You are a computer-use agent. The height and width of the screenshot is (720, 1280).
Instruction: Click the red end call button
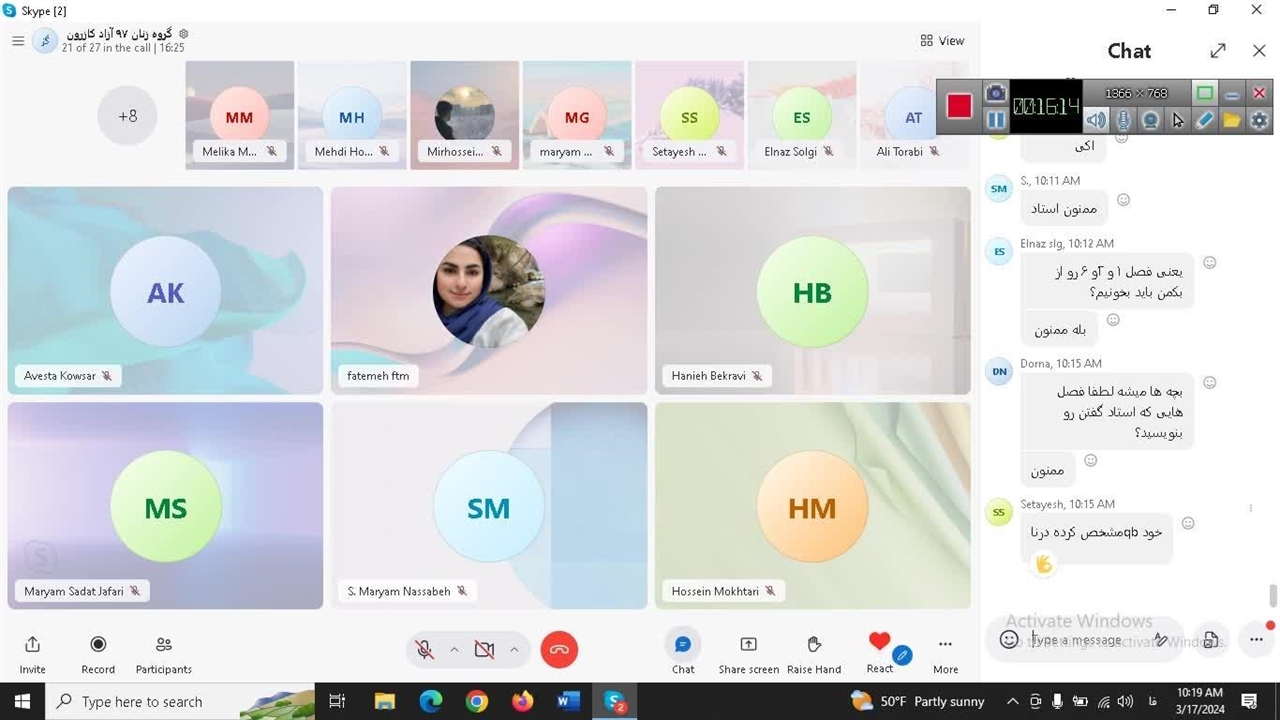point(559,650)
